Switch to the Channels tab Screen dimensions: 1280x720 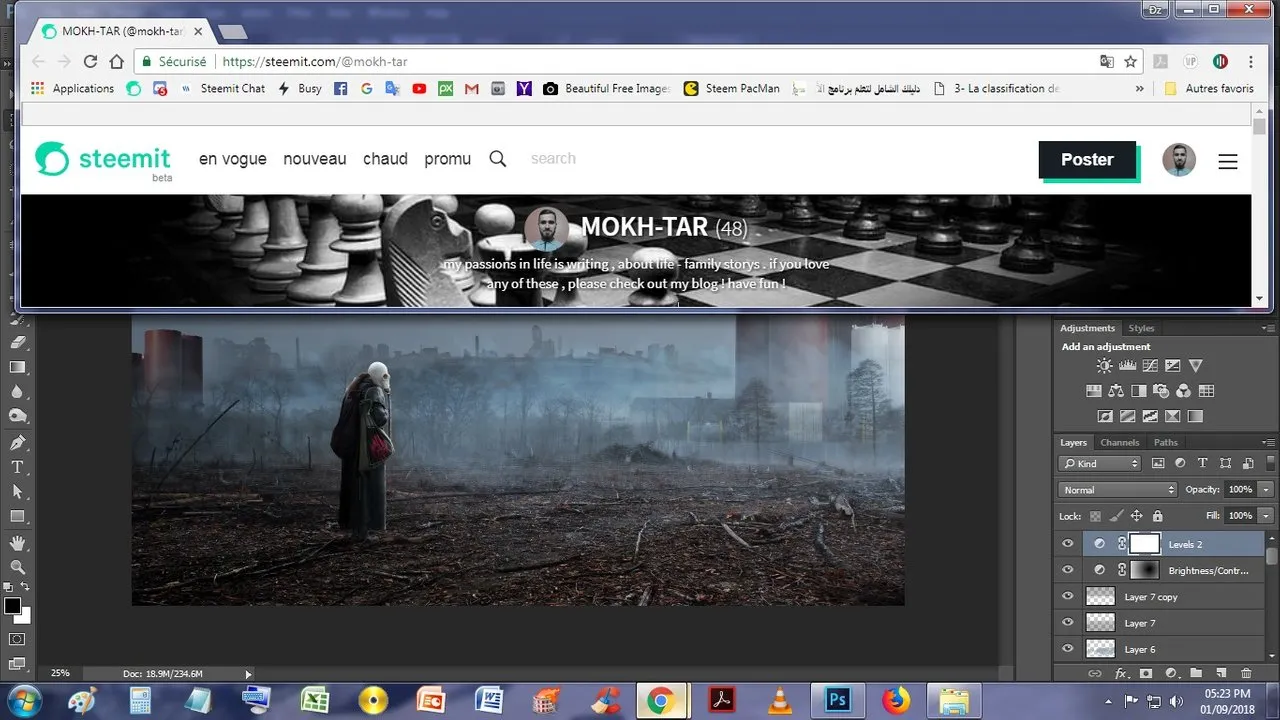1120,442
